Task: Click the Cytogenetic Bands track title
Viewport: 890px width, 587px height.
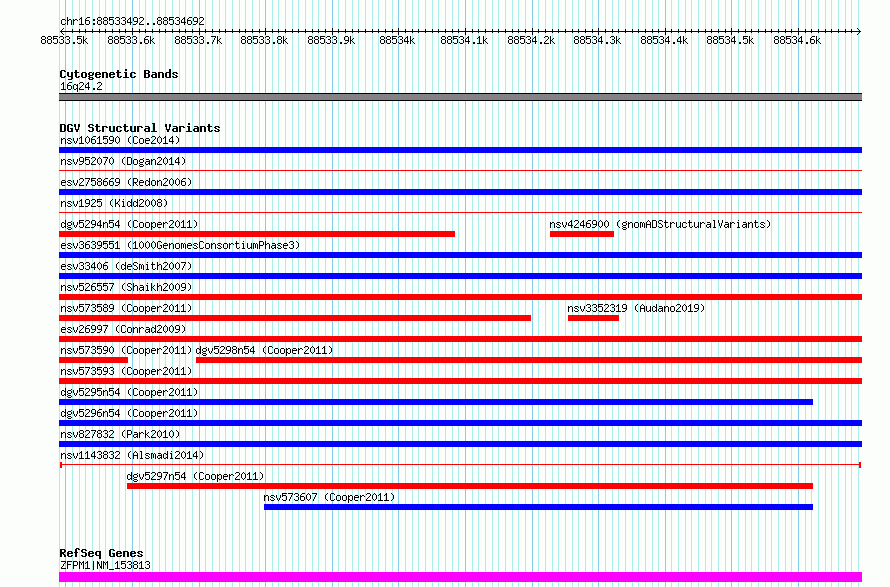Action: pyautogui.click(x=119, y=74)
